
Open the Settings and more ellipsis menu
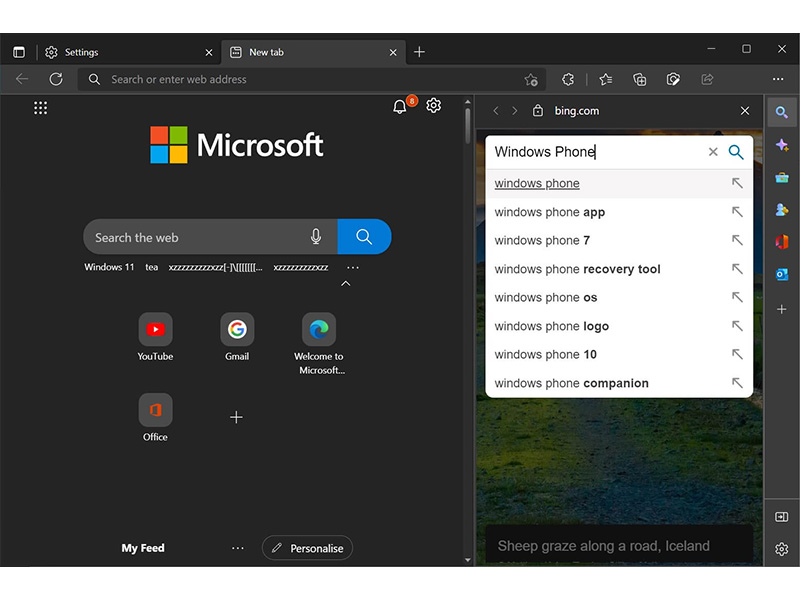click(x=778, y=79)
